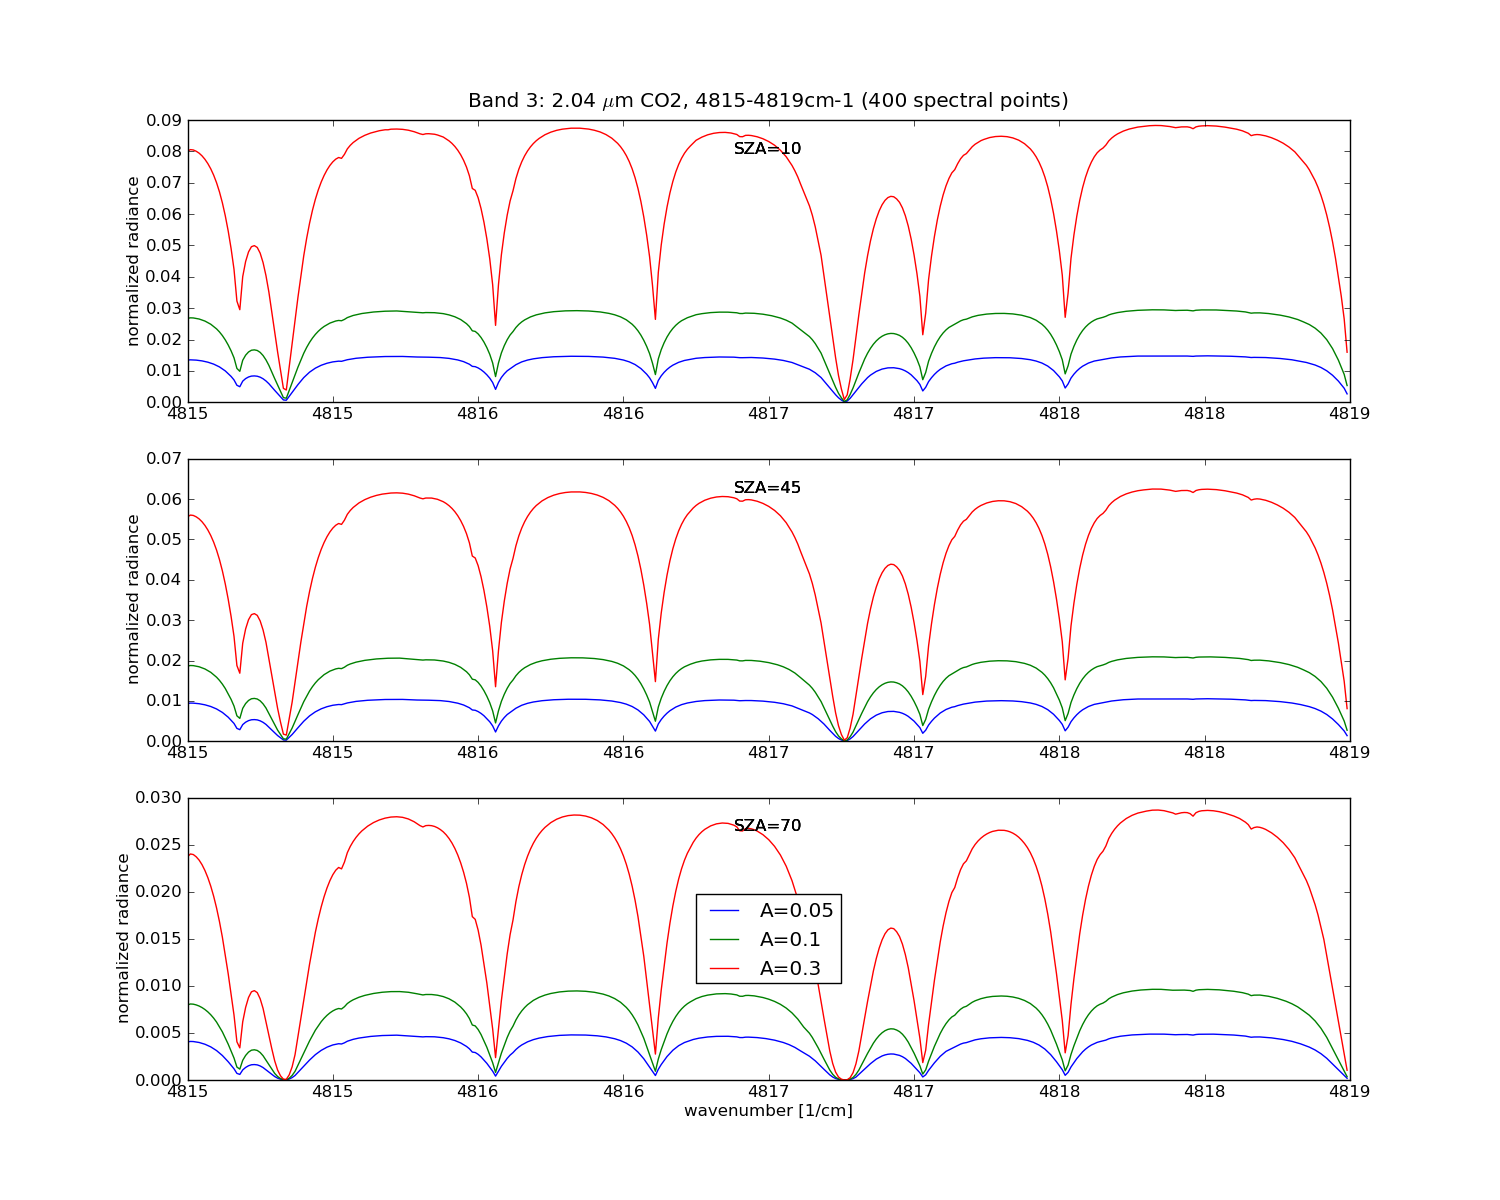
Task: Click the 'wavenumber [1/cm]' axis label
Action: pyautogui.click(x=768, y=1111)
